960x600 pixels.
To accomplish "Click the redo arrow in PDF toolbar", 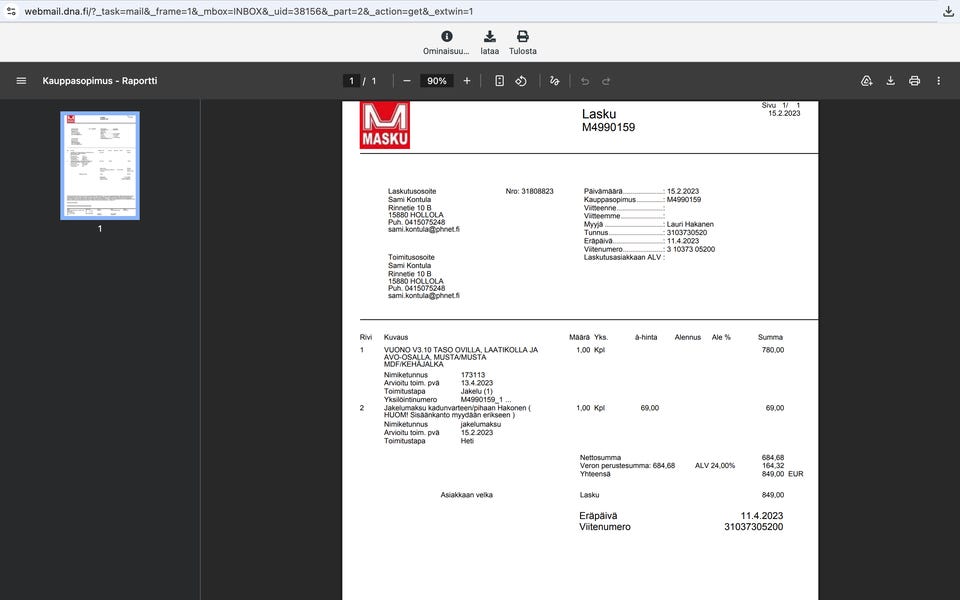I will pyautogui.click(x=606, y=81).
